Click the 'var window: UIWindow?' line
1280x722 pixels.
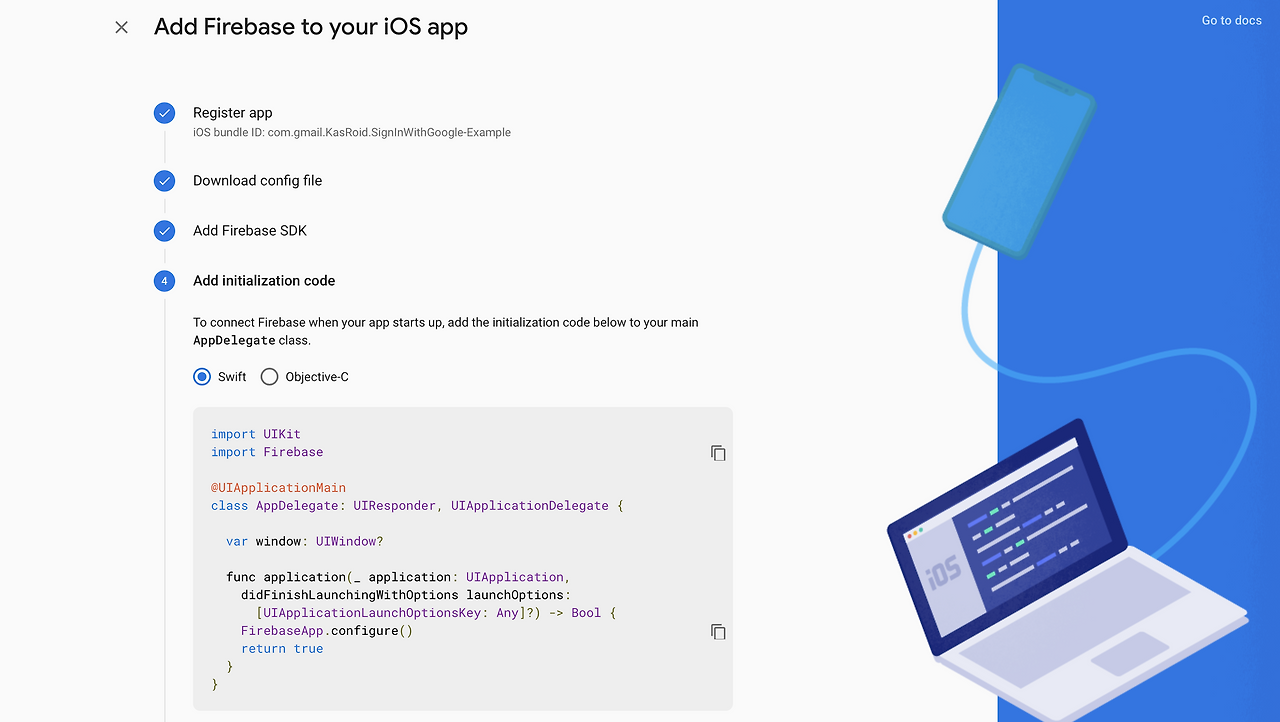point(305,541)
